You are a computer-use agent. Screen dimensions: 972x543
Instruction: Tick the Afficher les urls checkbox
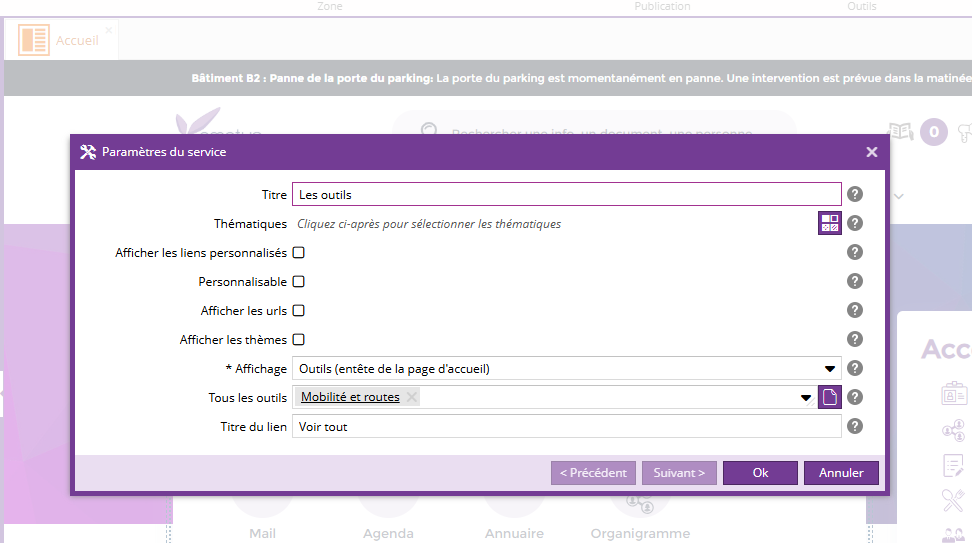[x=298, y=311]
